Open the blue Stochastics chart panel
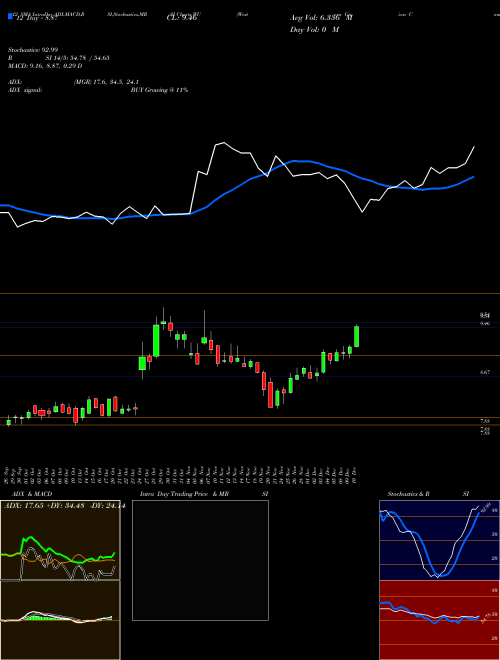The height and width of the screenshot is (660, 500). [x=439, y=540]
